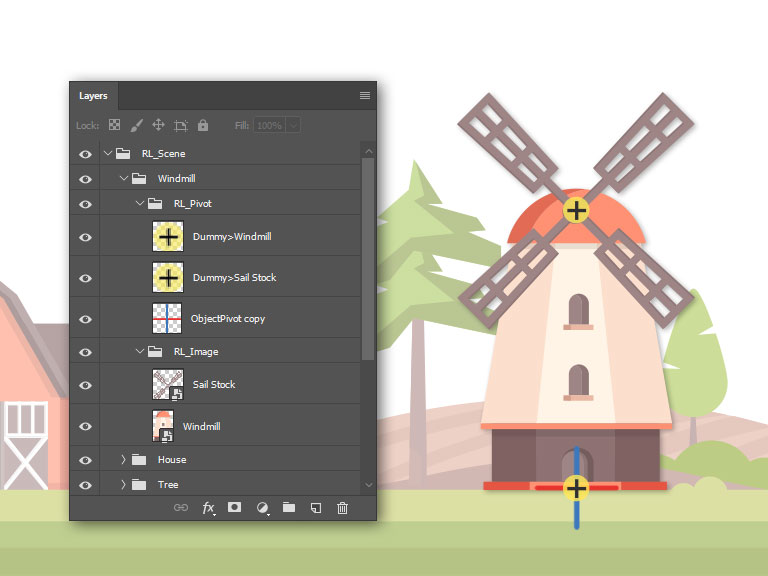Create a new layer icon
The height and width of the screenshot is (576, 768).
coord(315,508)
